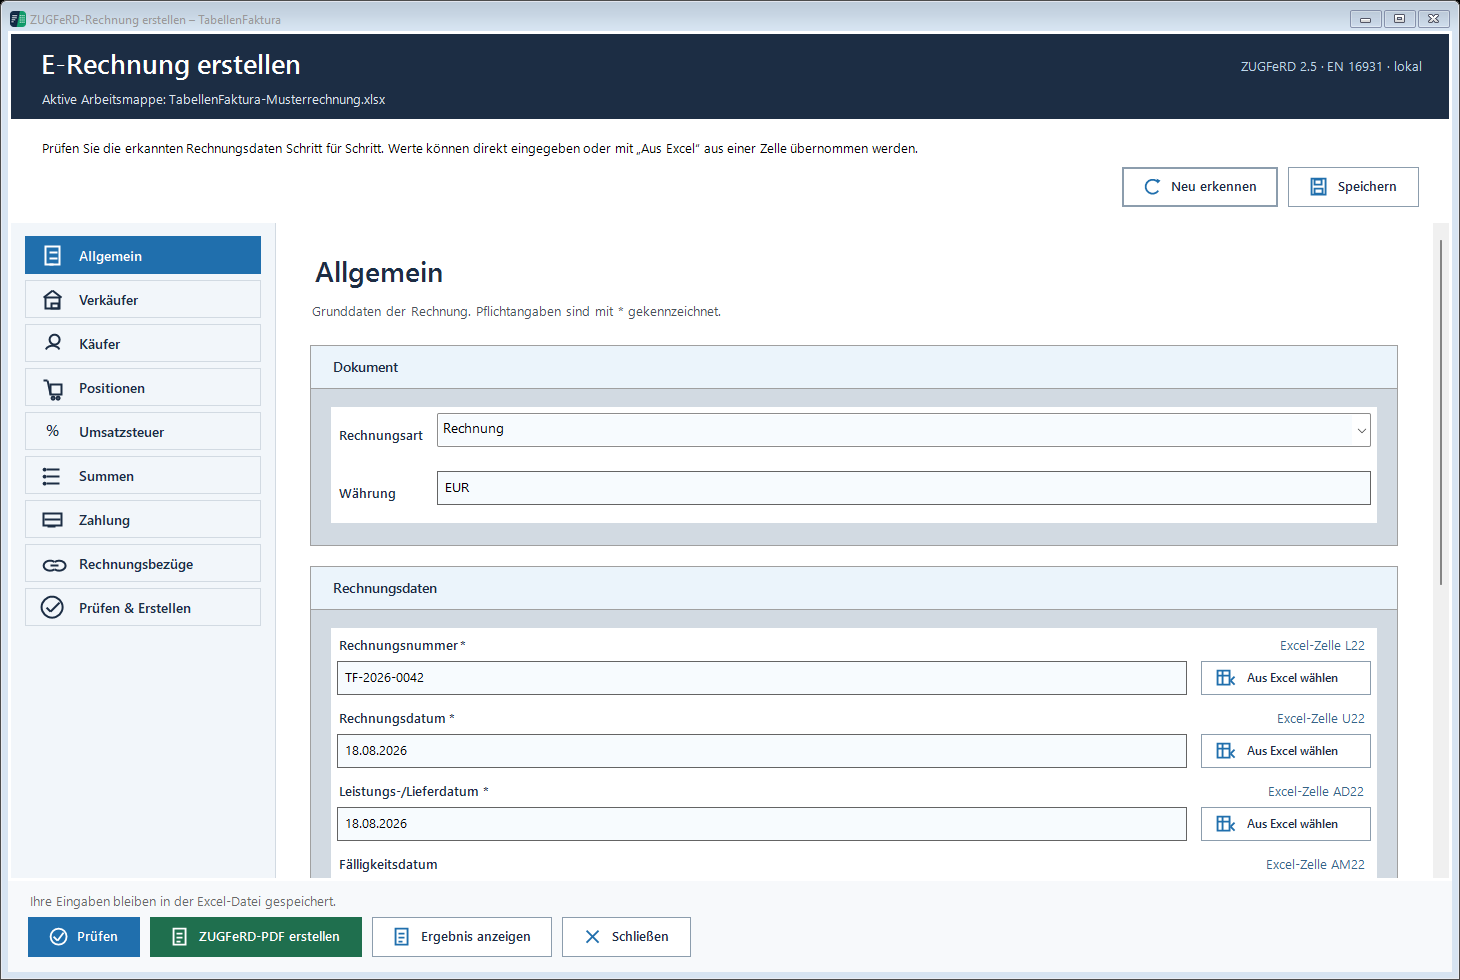Screen dimensions: 1460x980
Task: Go to the Positionen section
Action: click(x=143, y=387)
